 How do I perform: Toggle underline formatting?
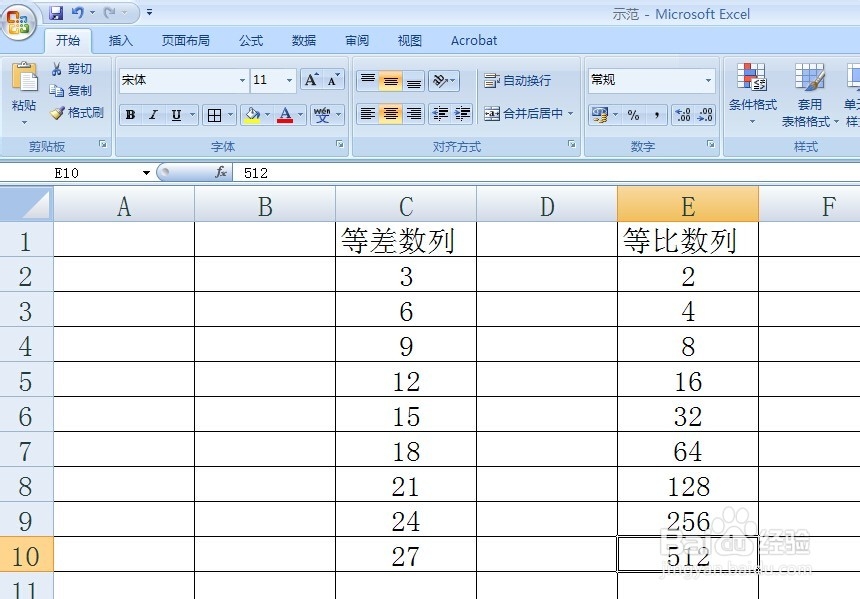click(176, 115)
